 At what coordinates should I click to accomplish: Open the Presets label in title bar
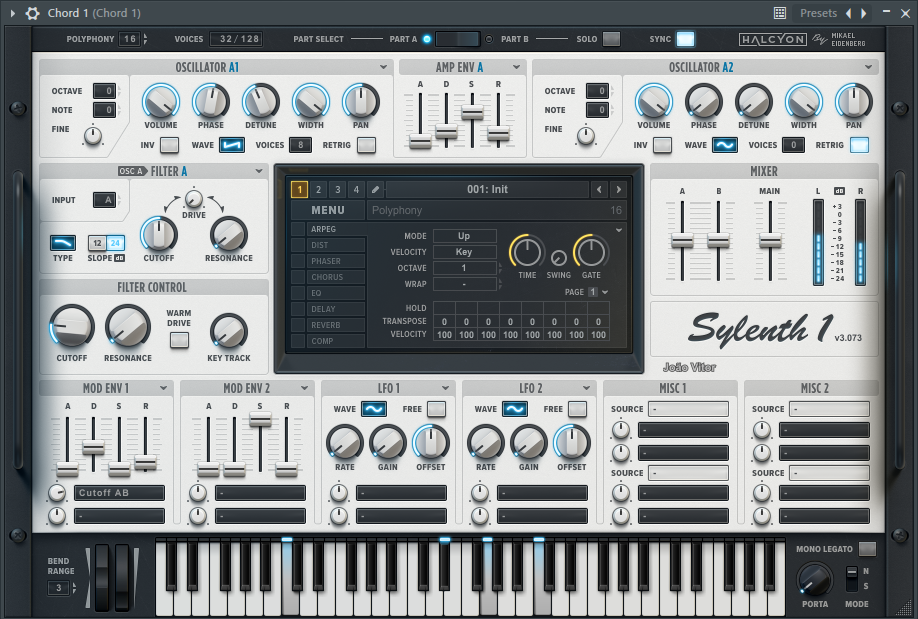[x=818, y=13]
